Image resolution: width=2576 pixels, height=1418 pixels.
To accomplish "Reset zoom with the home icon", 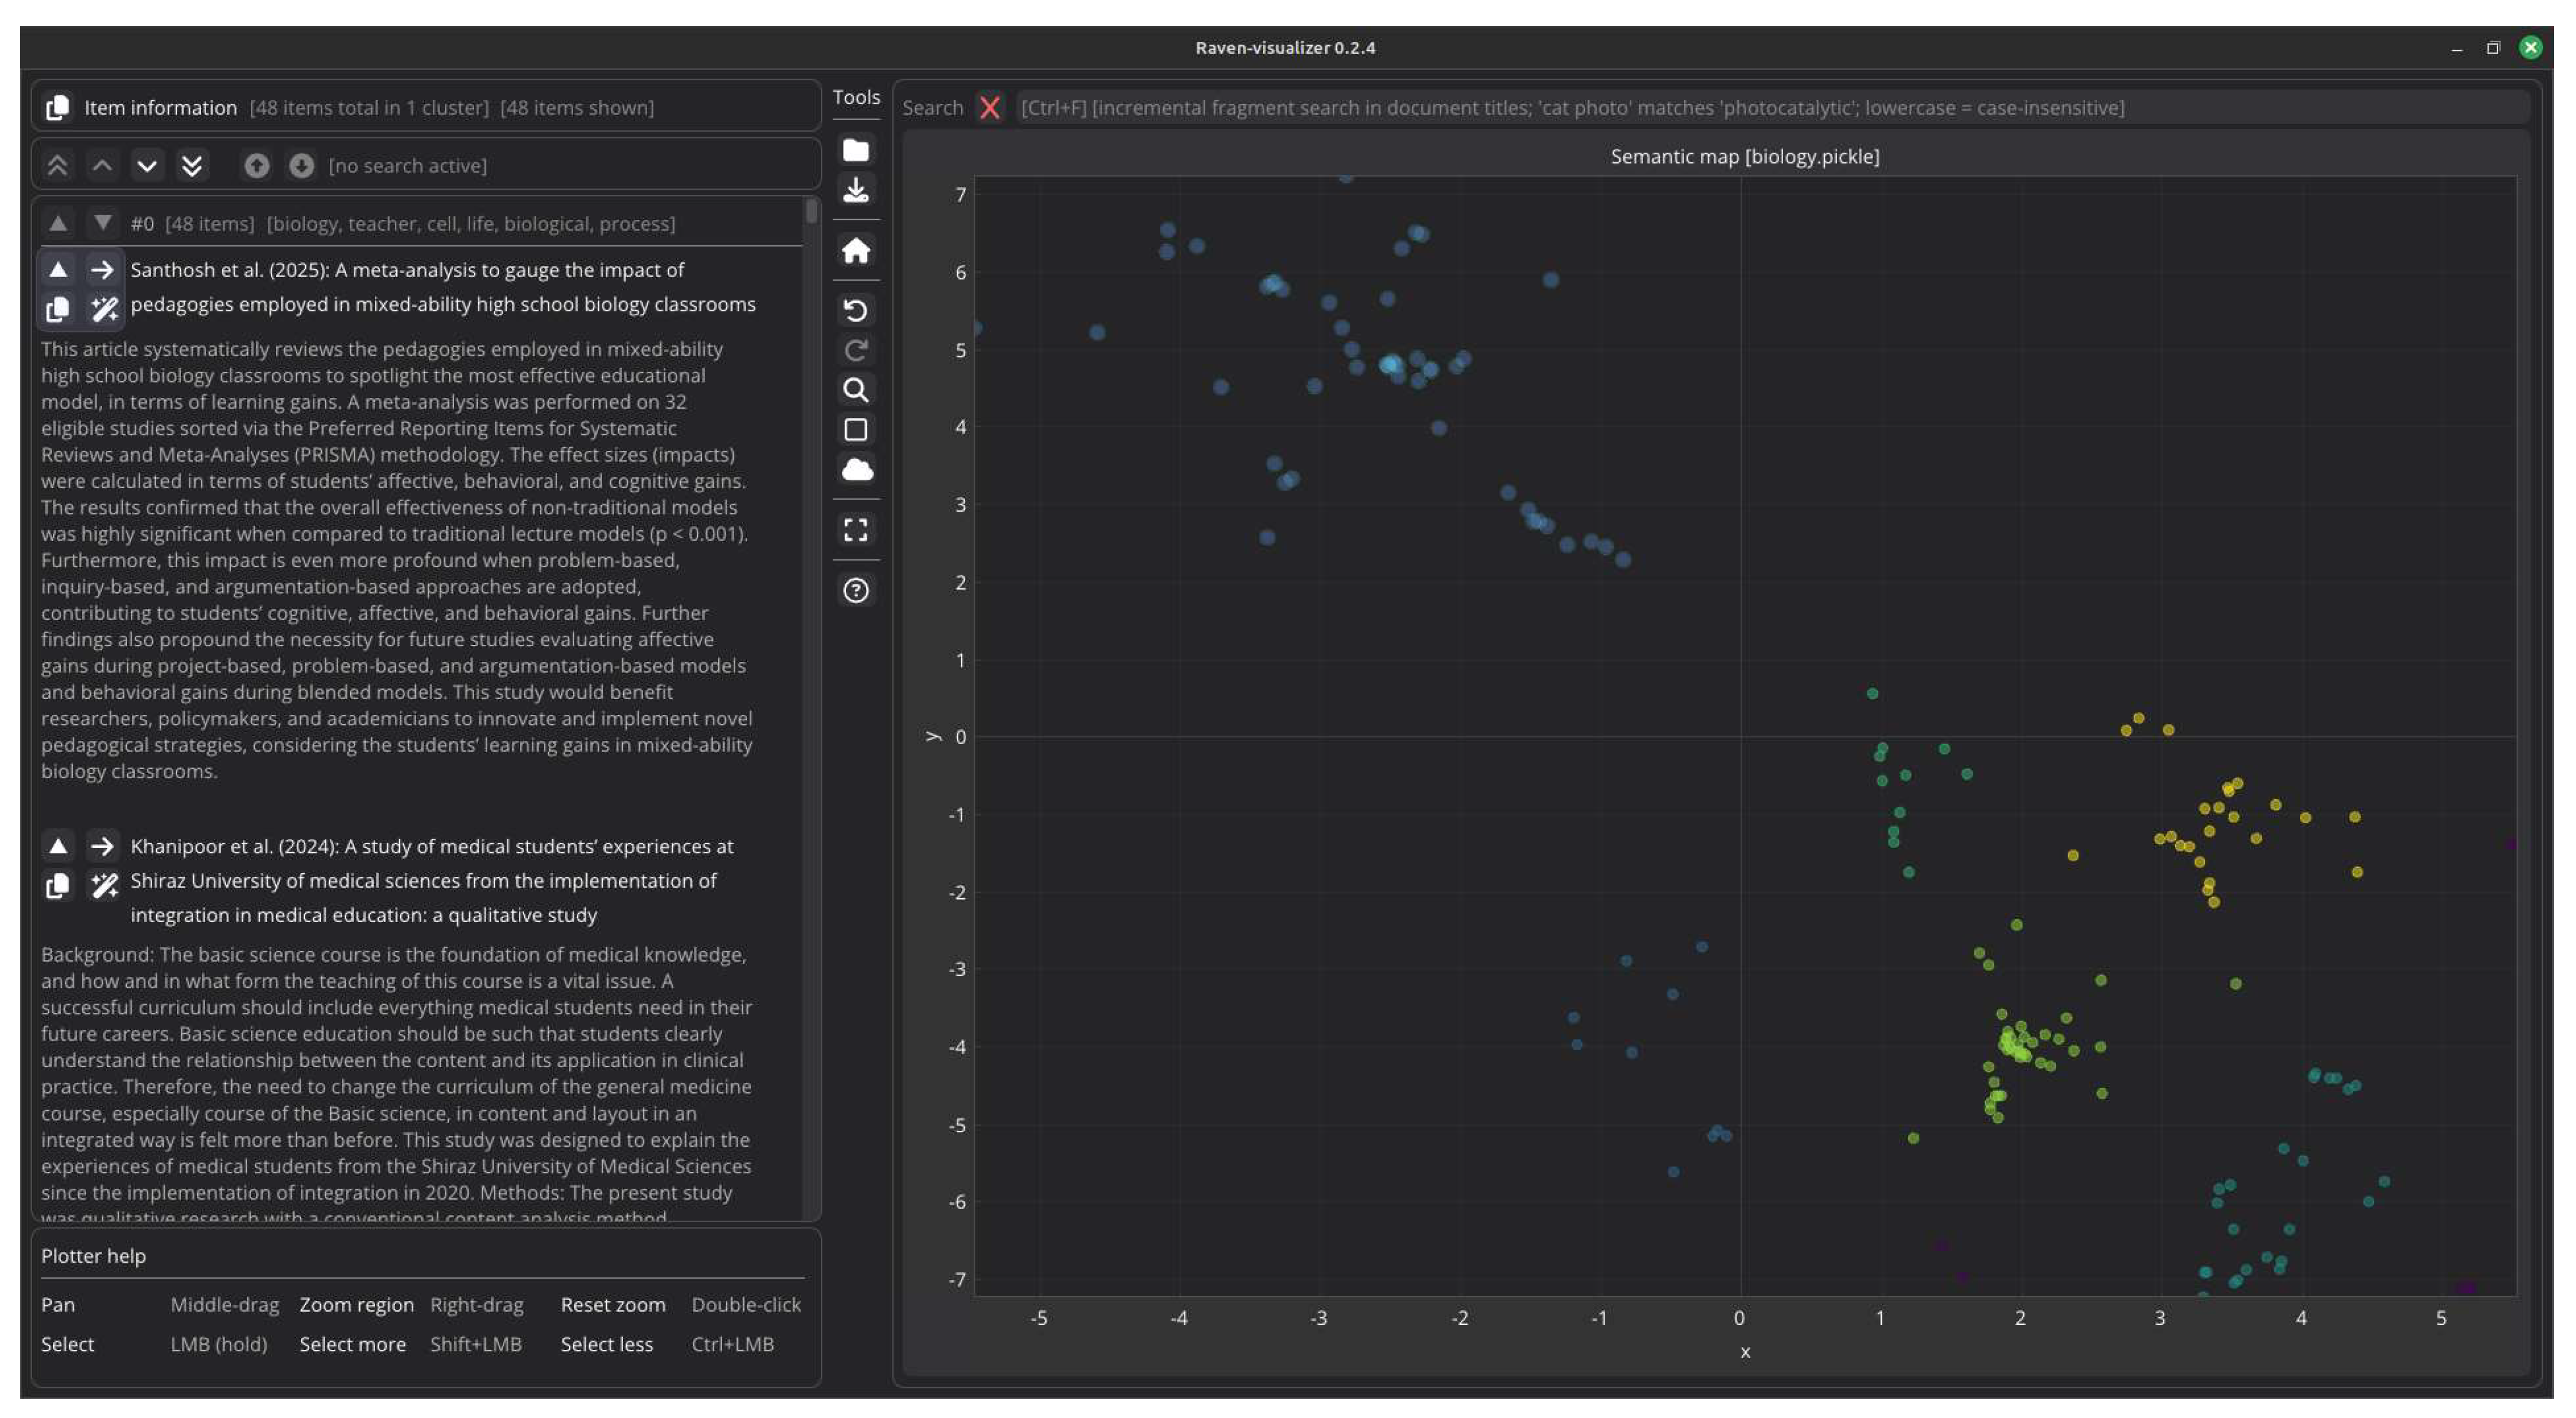I will pos(855,250).
